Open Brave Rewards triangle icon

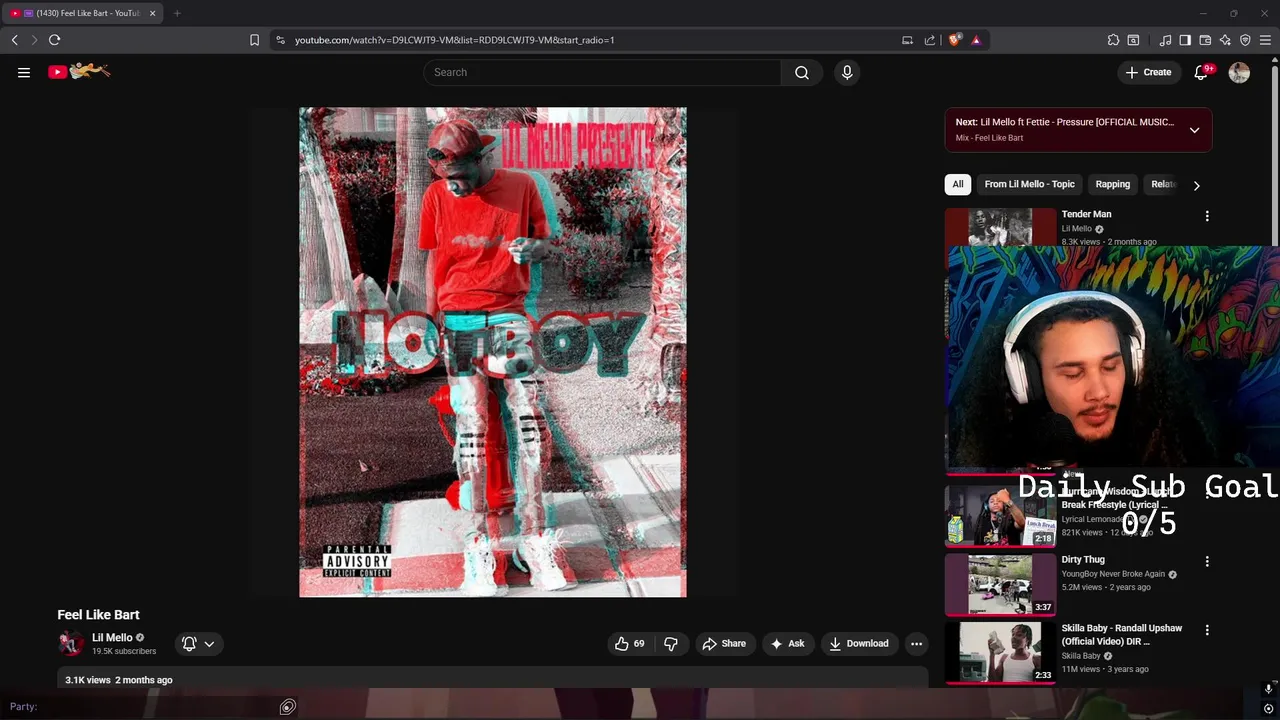click(976, 40)
